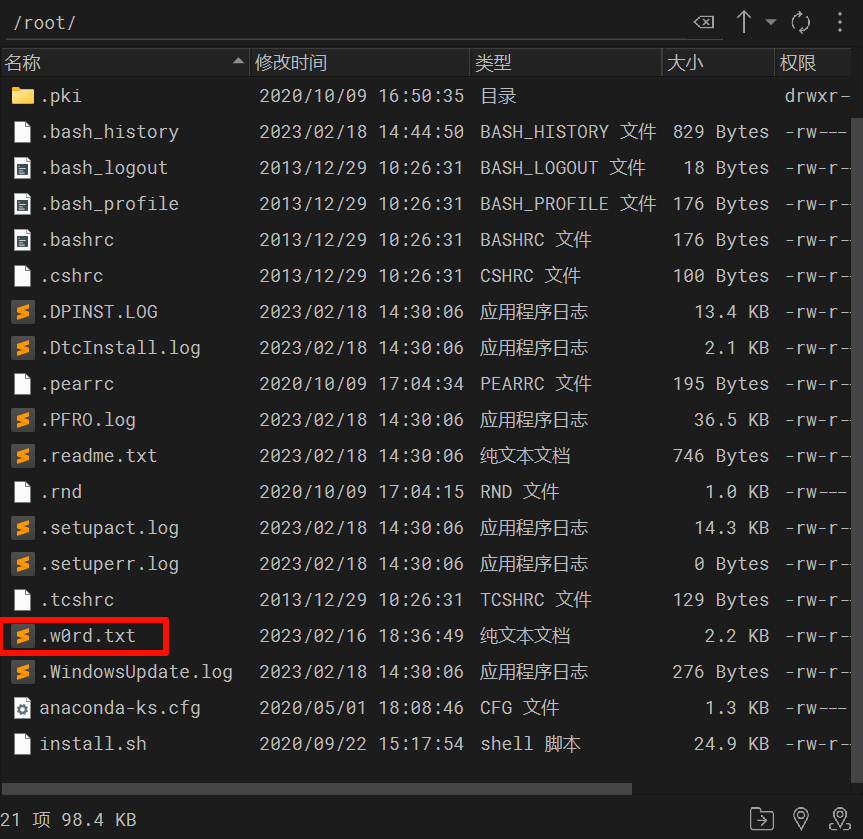Select the .w0rd.txt file icon

pos(23,636)
